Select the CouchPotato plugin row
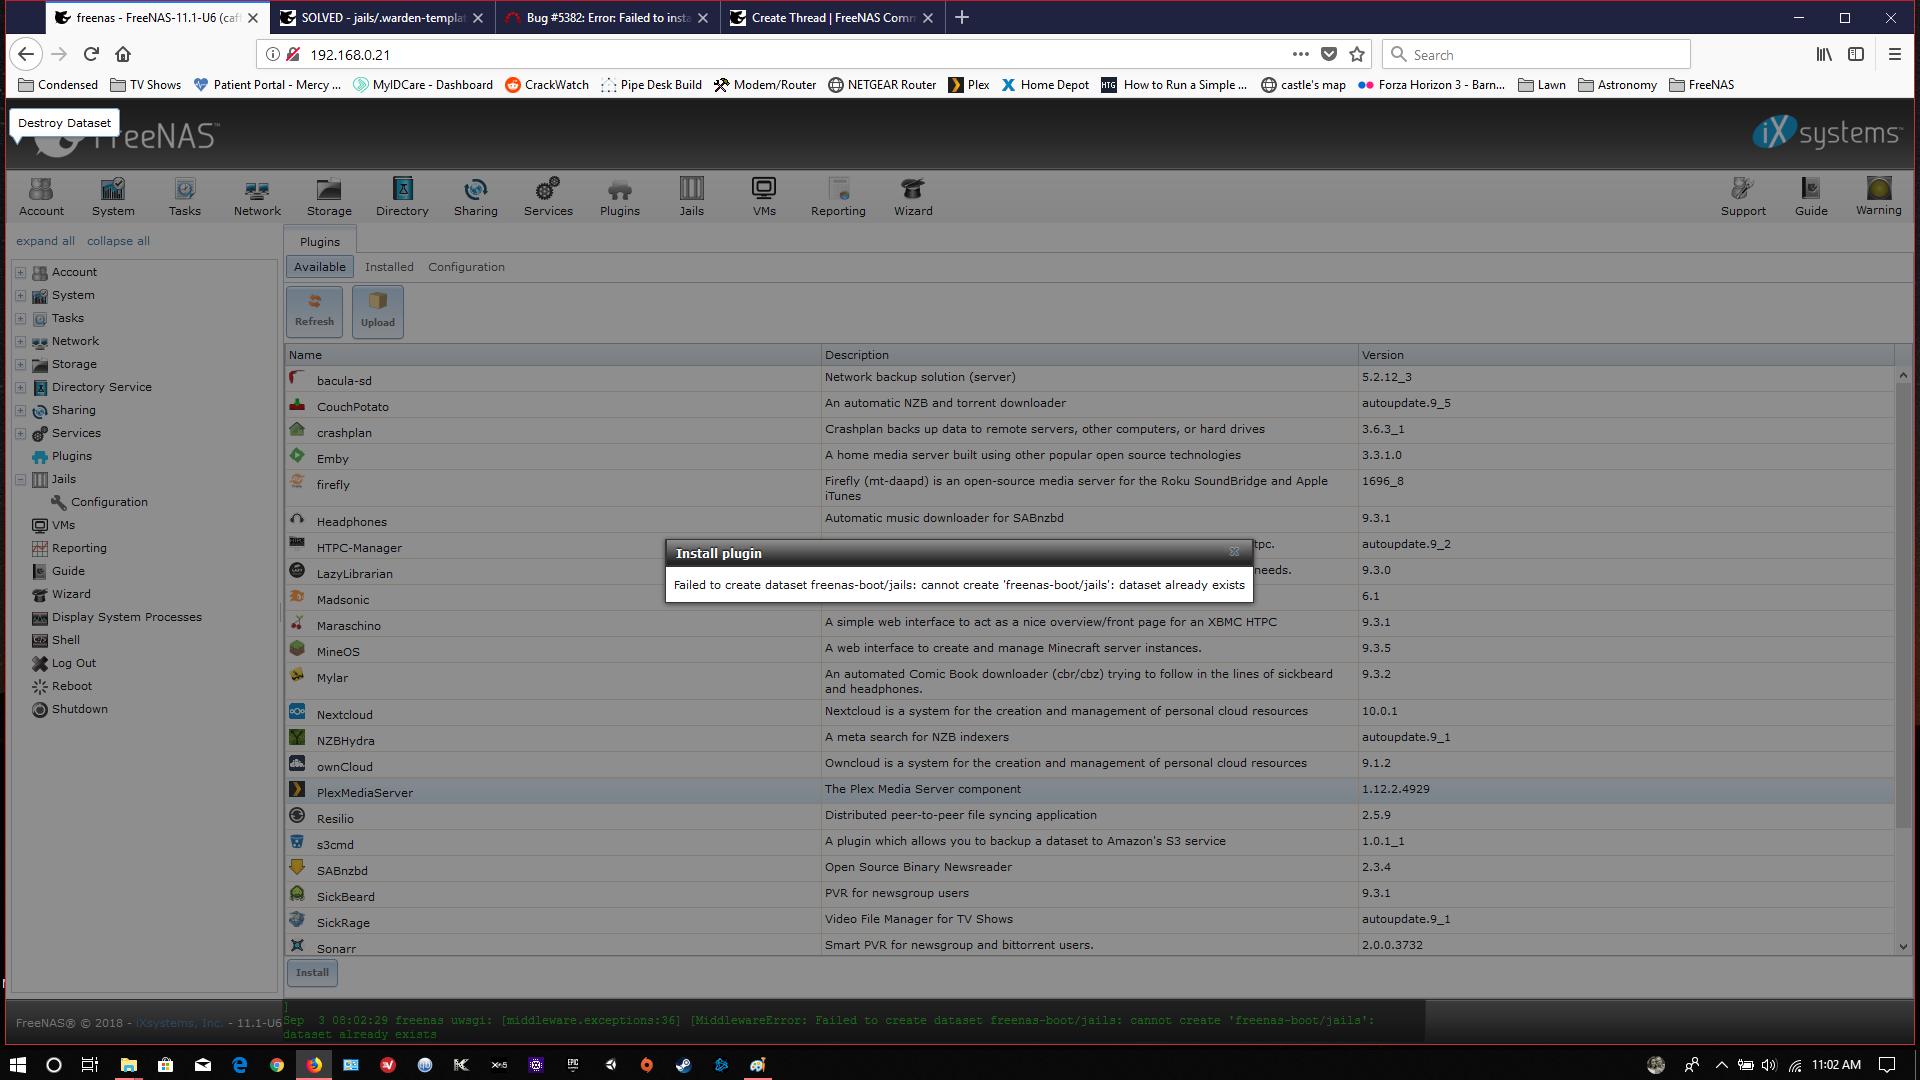The height and width of the screenshot is (1080, 1920). pos(1090,404)
